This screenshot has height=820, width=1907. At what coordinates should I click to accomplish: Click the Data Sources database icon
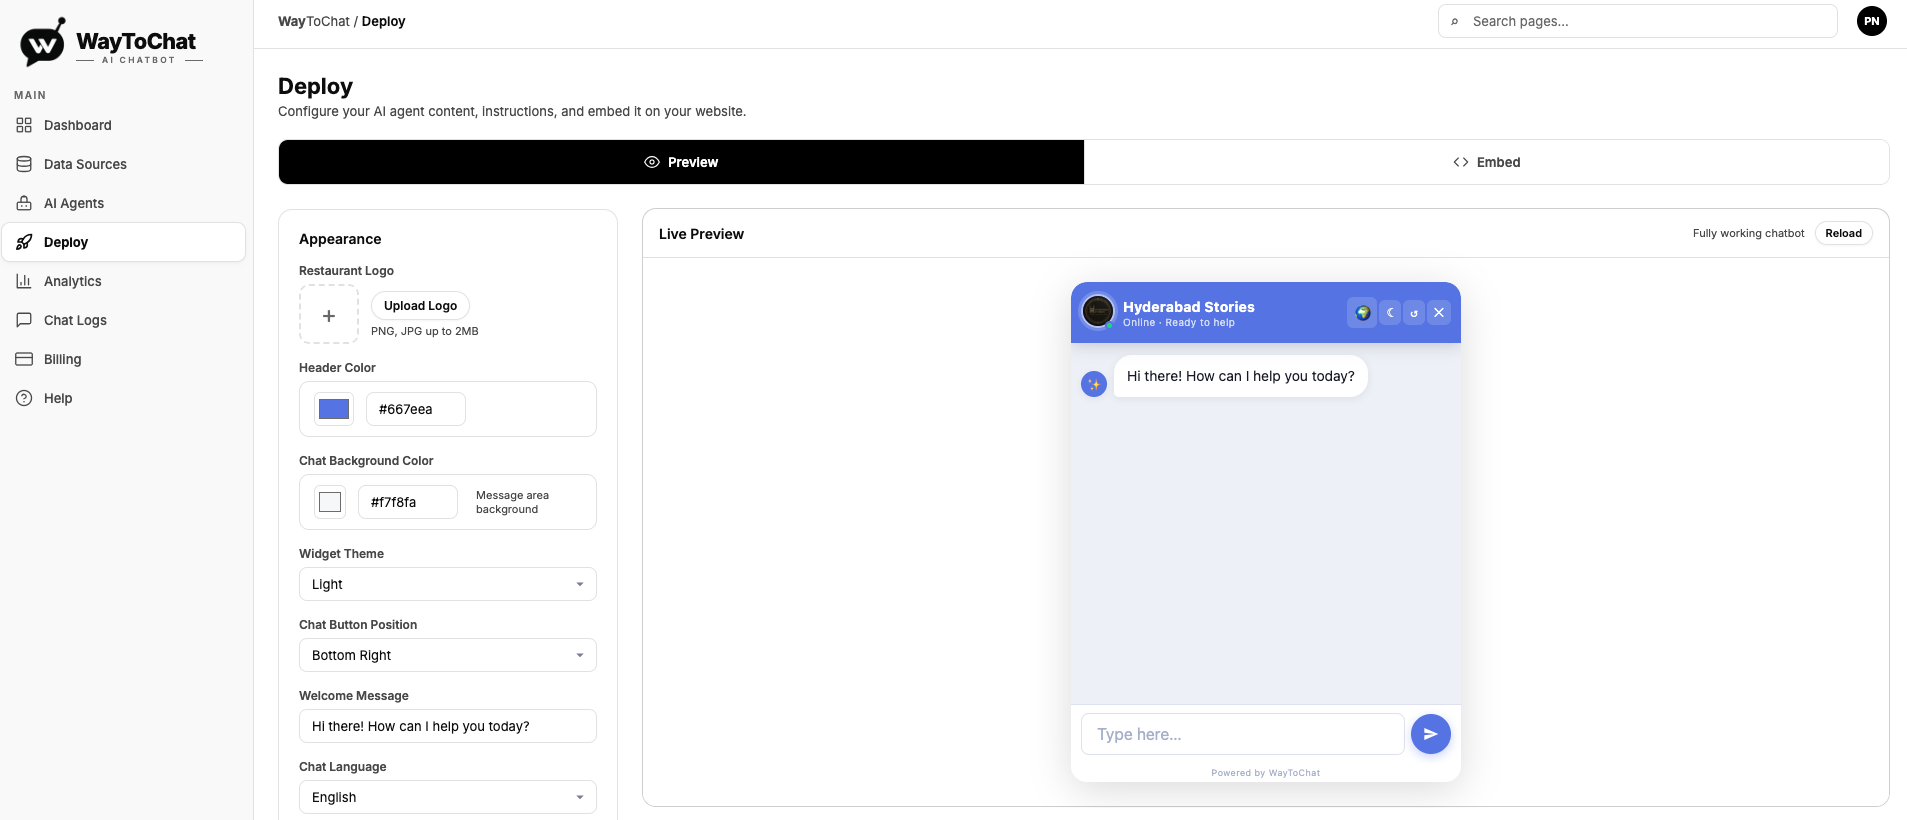(24, 164)
